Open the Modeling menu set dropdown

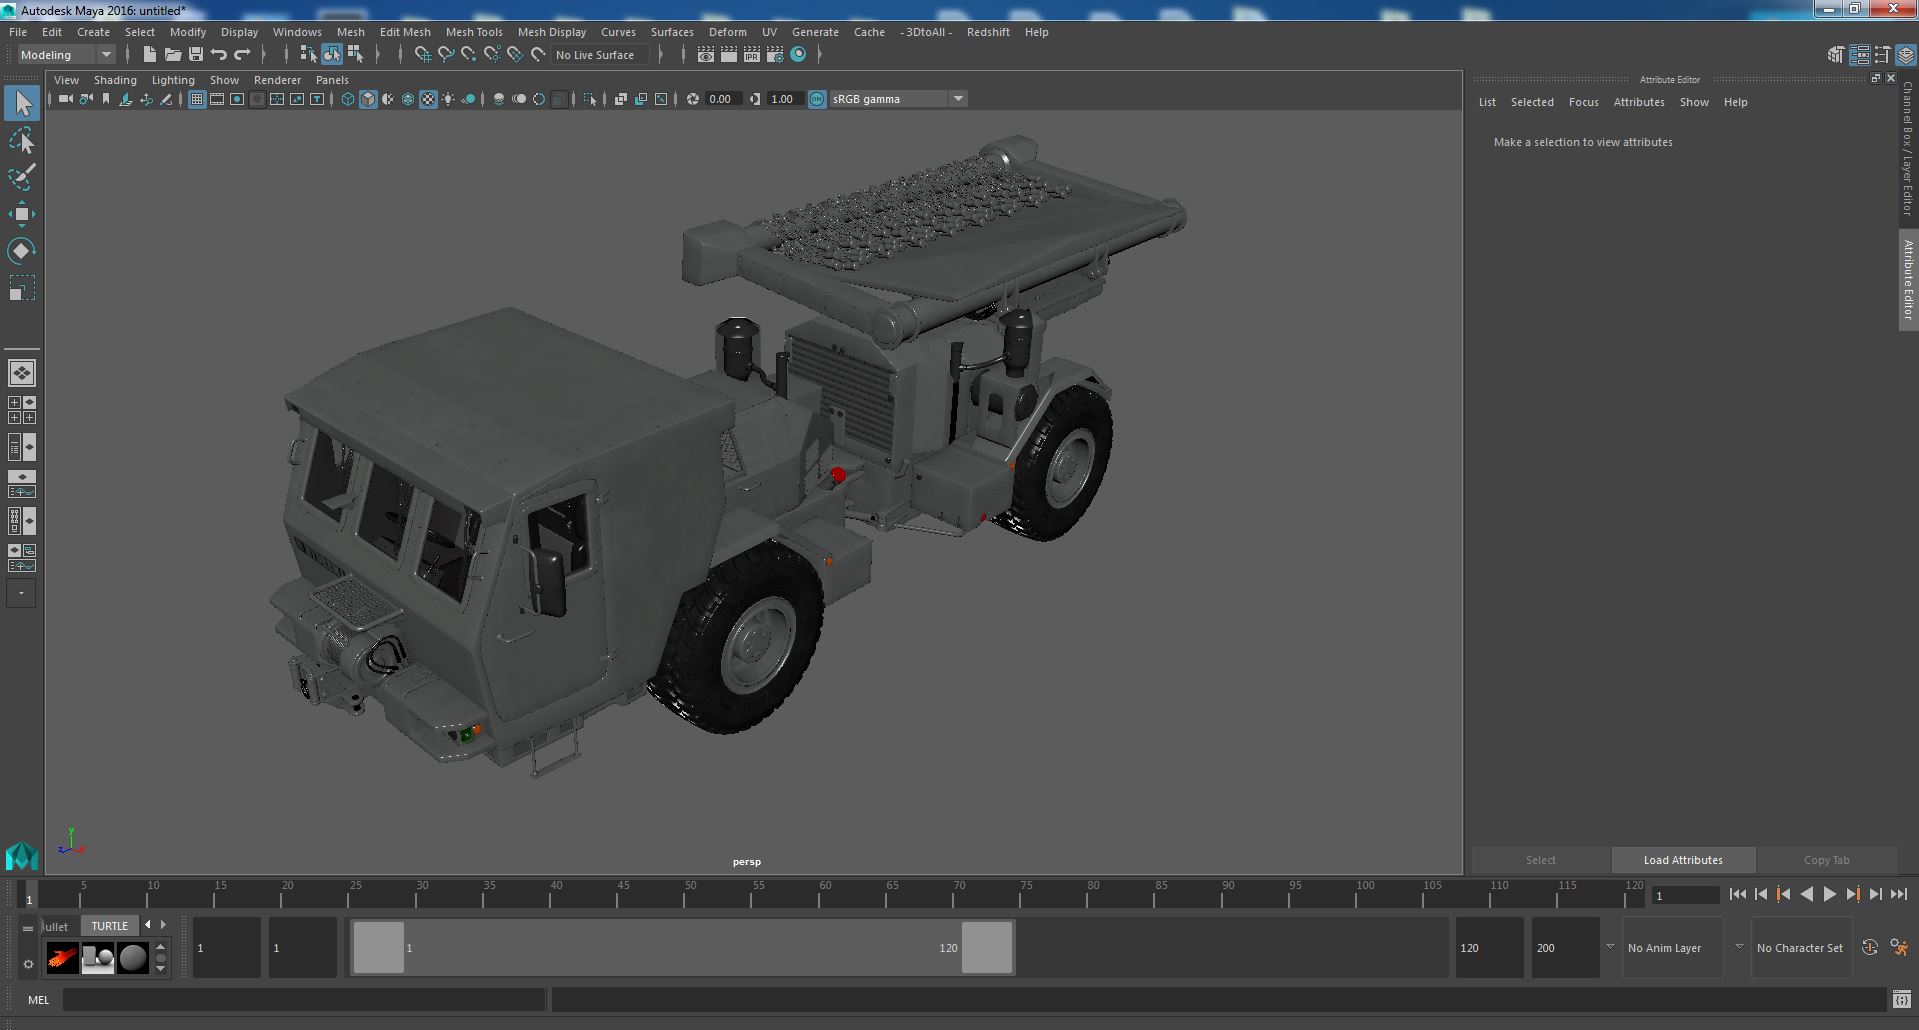pyautogui.click(x=66, y=55)
